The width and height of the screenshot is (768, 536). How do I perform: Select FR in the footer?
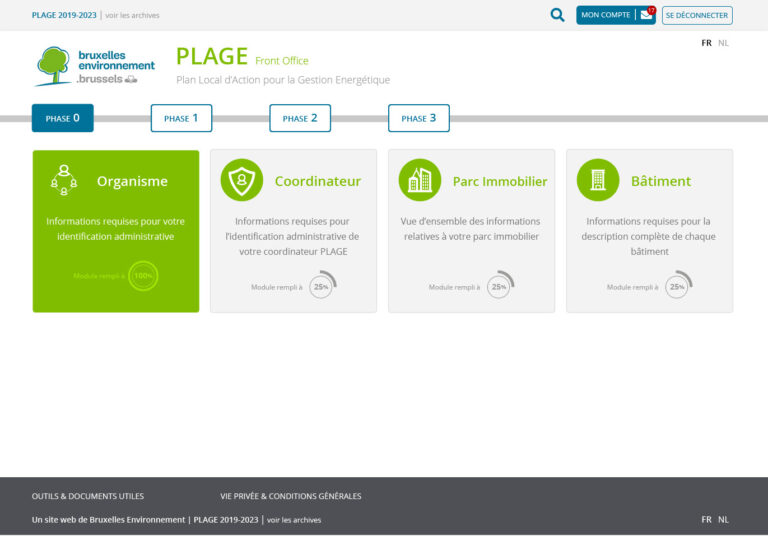tap(706, 519)
